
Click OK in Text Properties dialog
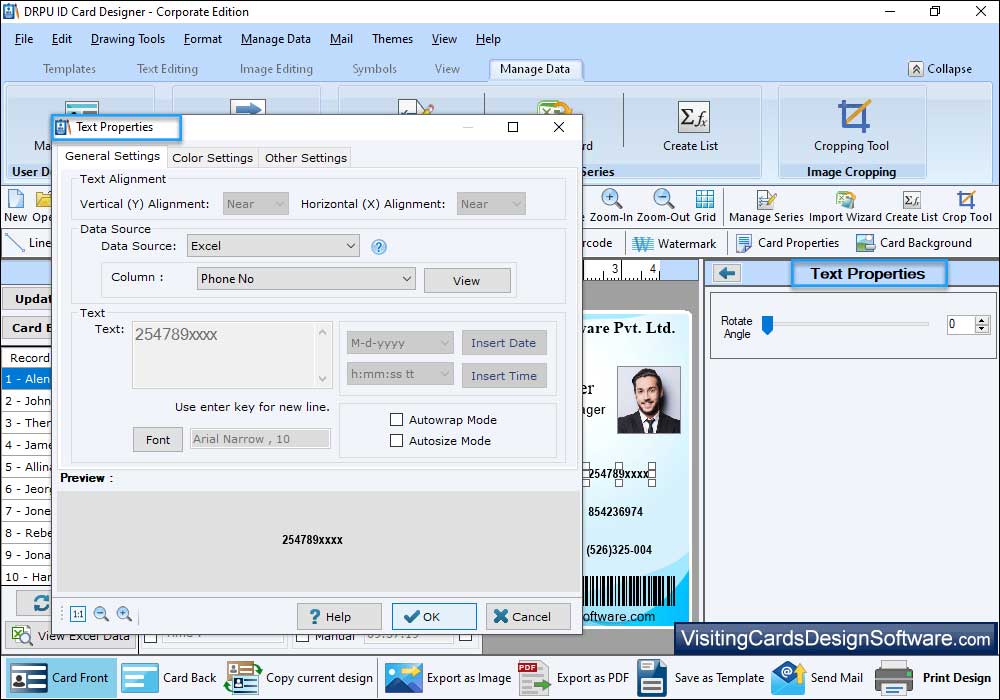(x=434, y=616)
